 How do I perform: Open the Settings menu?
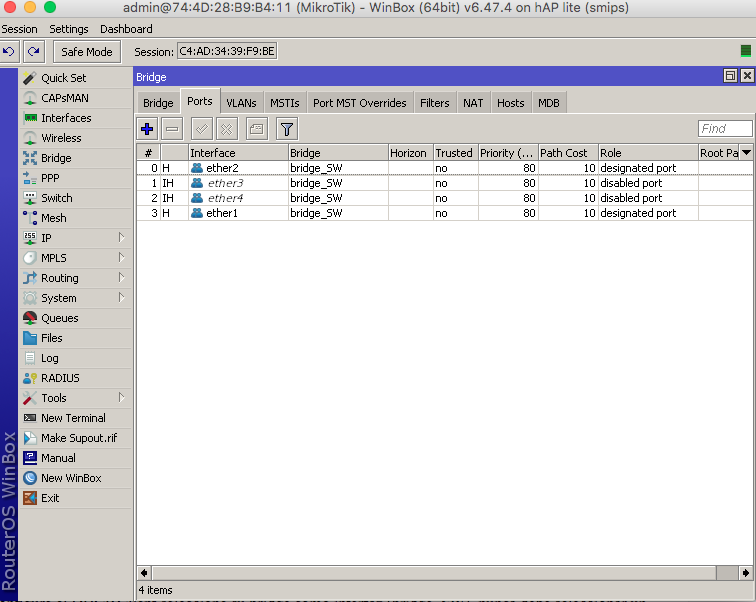click(68, 29)
